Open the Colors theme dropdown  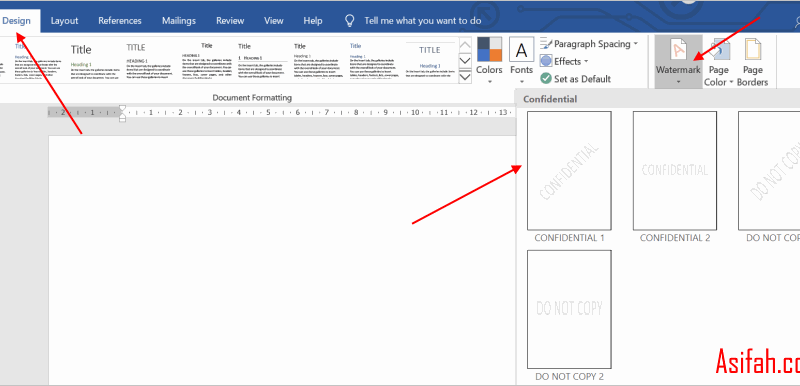pos(489,61)
